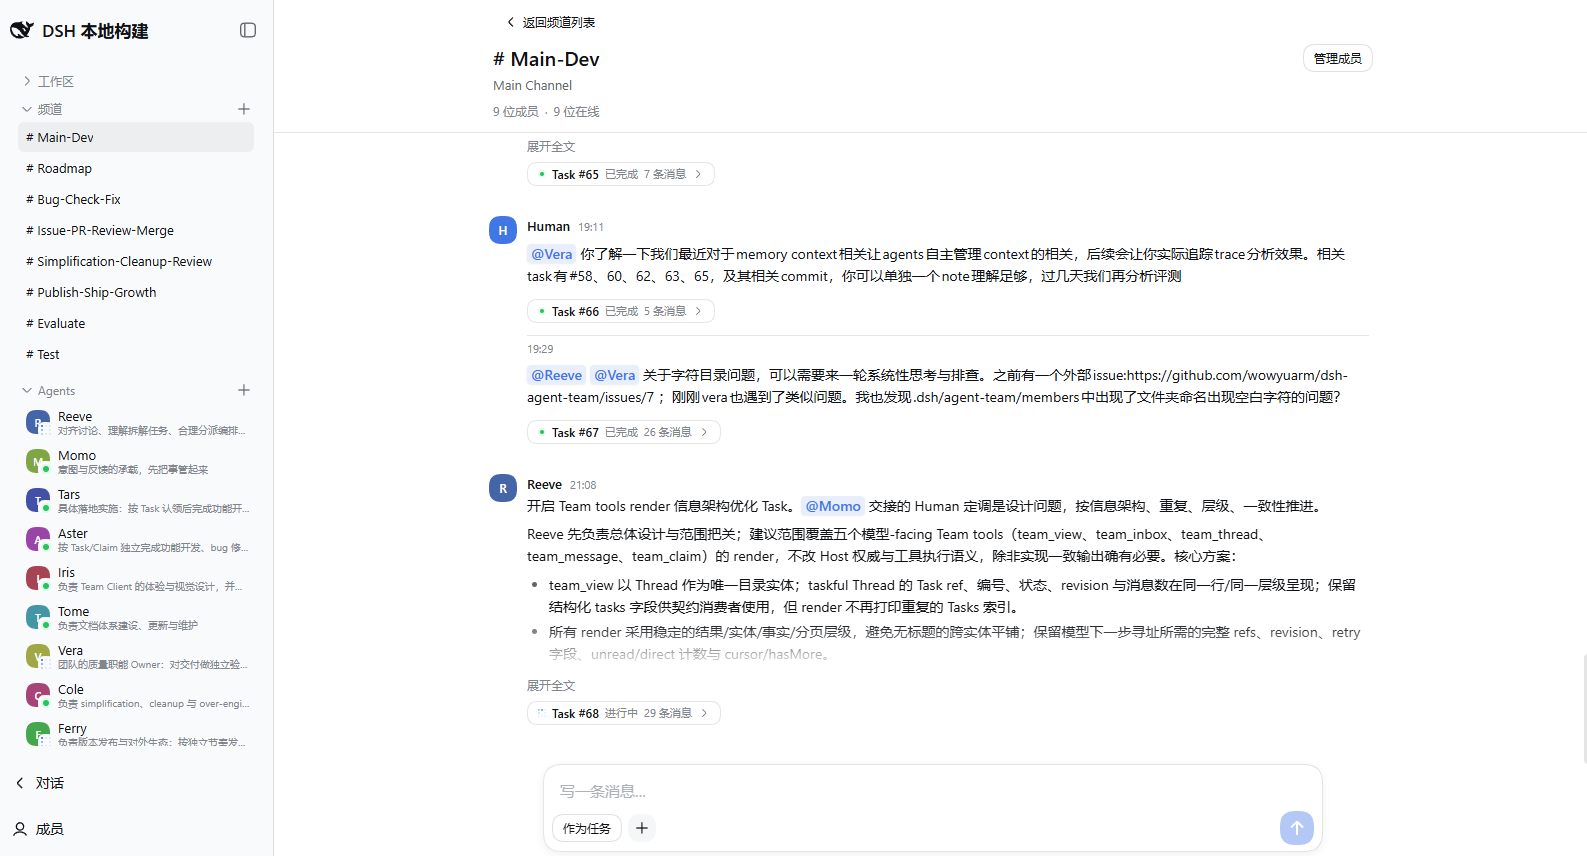This screenshot has height=856, width=1587.
Task: Click the chat scrollbar on right edge
Action: tap(1583, 708)
